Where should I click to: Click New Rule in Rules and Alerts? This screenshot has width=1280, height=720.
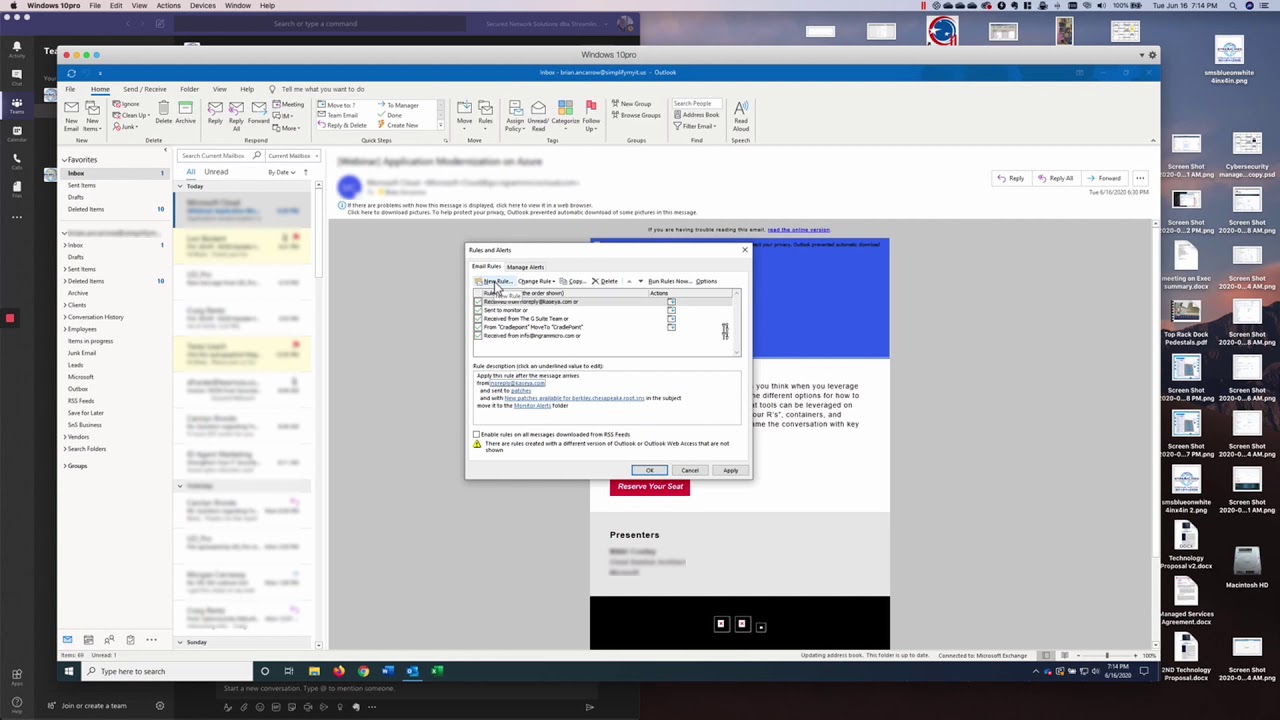coord(493,281)
